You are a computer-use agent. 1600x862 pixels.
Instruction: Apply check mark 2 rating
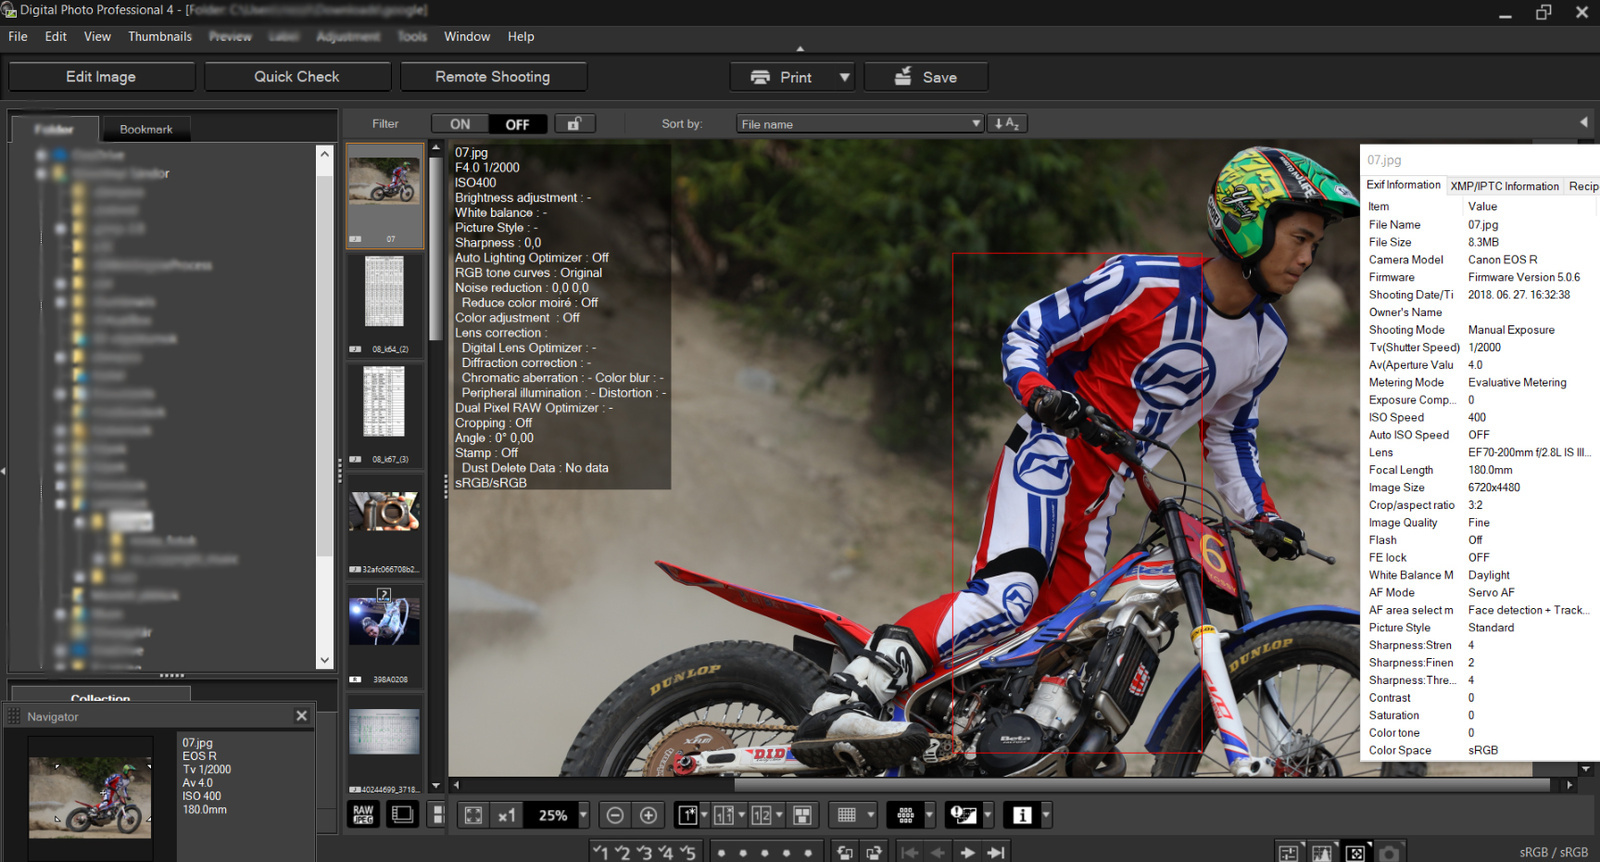622,852
